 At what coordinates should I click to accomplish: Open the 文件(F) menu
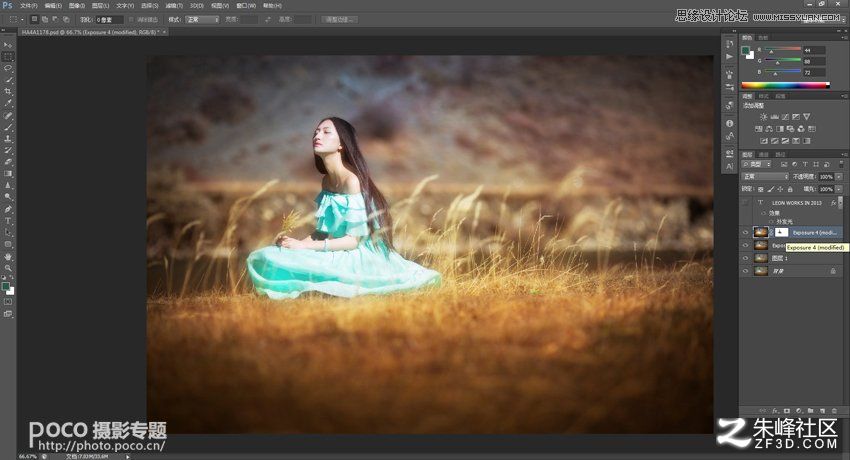click(x=28, y=5)
